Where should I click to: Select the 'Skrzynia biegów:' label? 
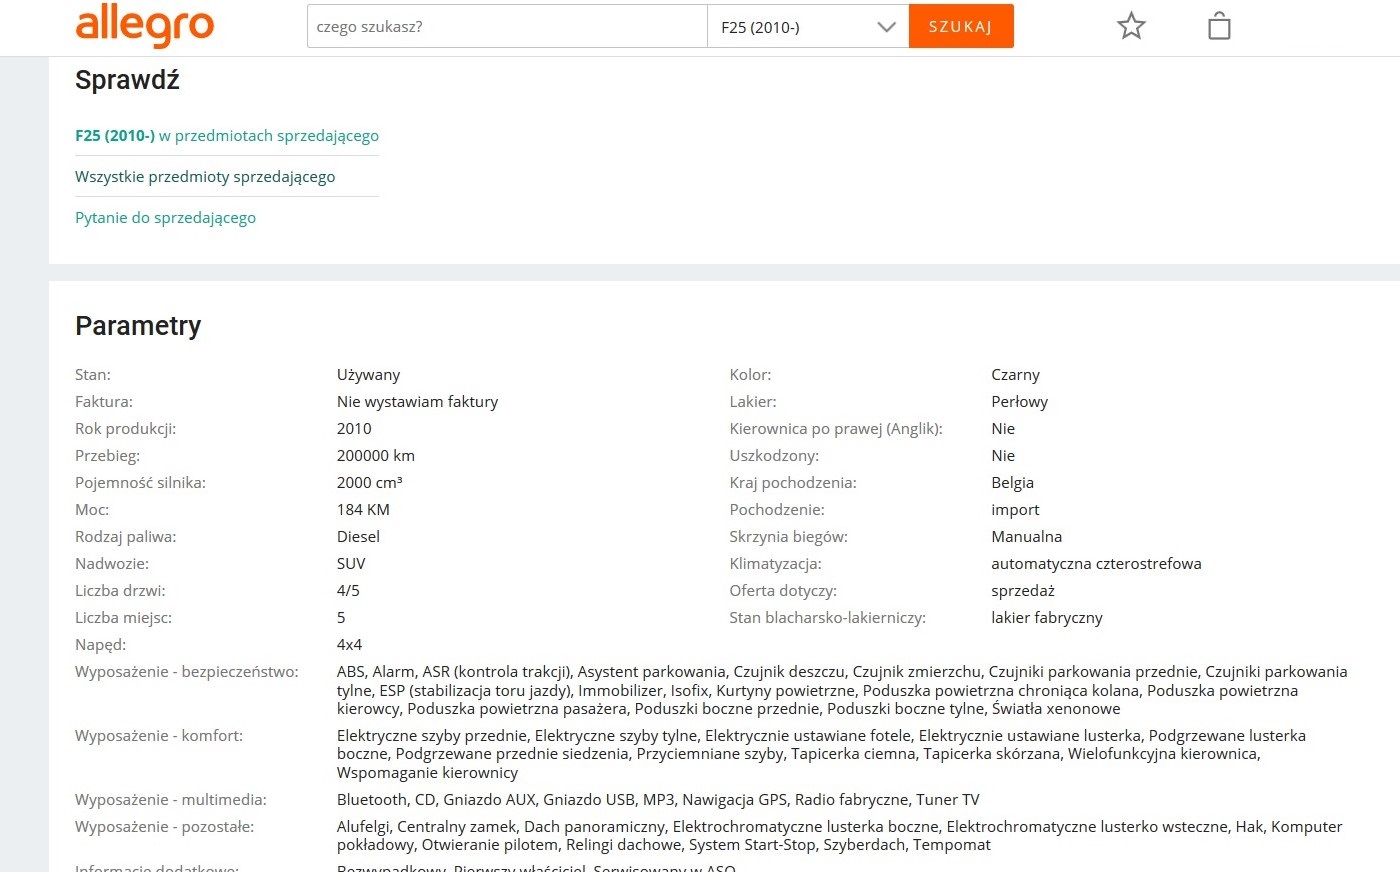[788, 537]
